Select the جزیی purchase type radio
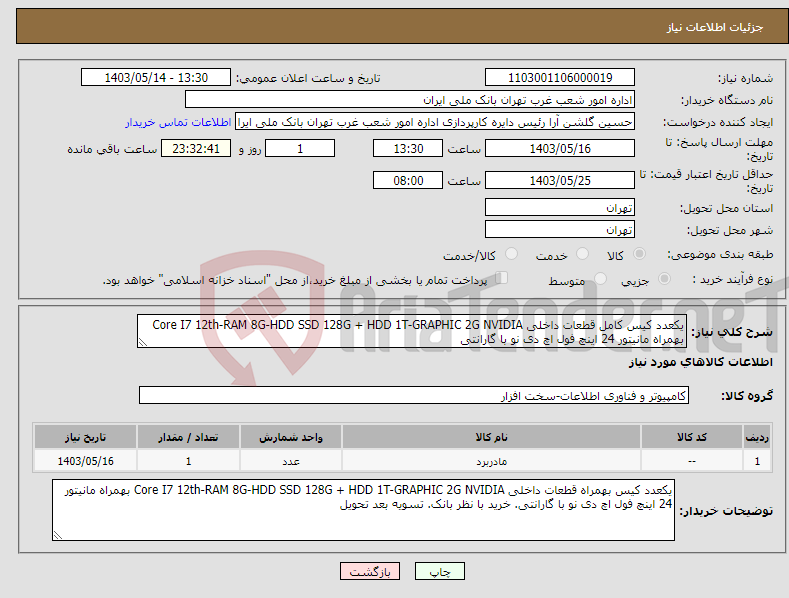The height and width of the screenshot is (598, 789). pyautogui.click(x=664, y=278)
